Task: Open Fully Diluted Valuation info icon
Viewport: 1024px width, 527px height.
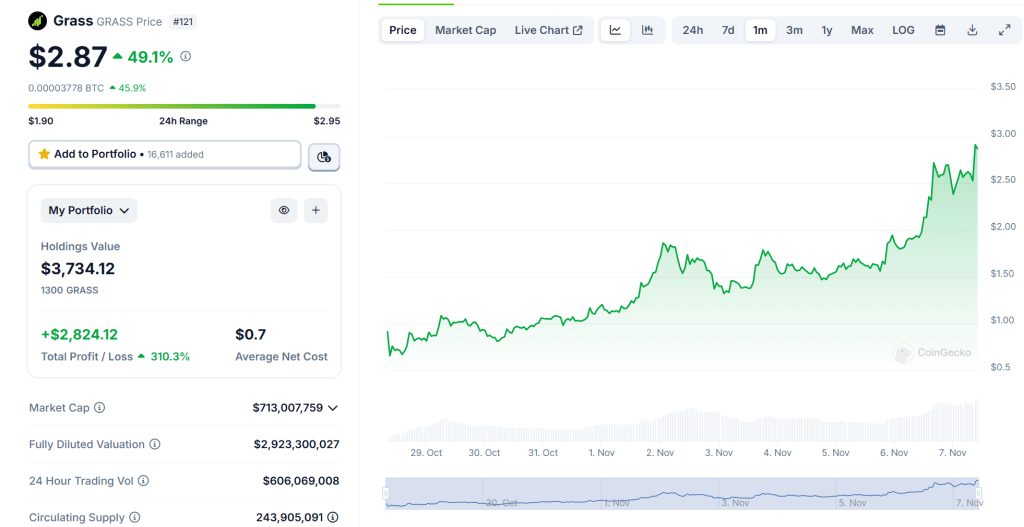Action: coord(155,444)
